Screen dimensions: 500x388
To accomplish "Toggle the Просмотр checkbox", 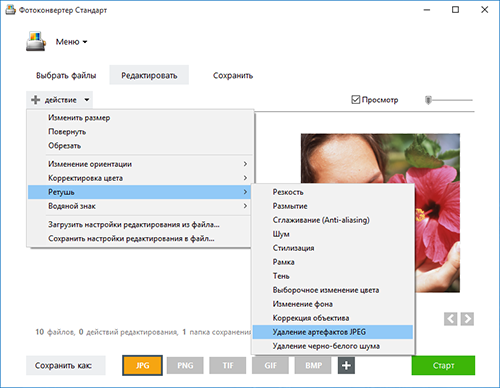I will (x=356, y=99).
